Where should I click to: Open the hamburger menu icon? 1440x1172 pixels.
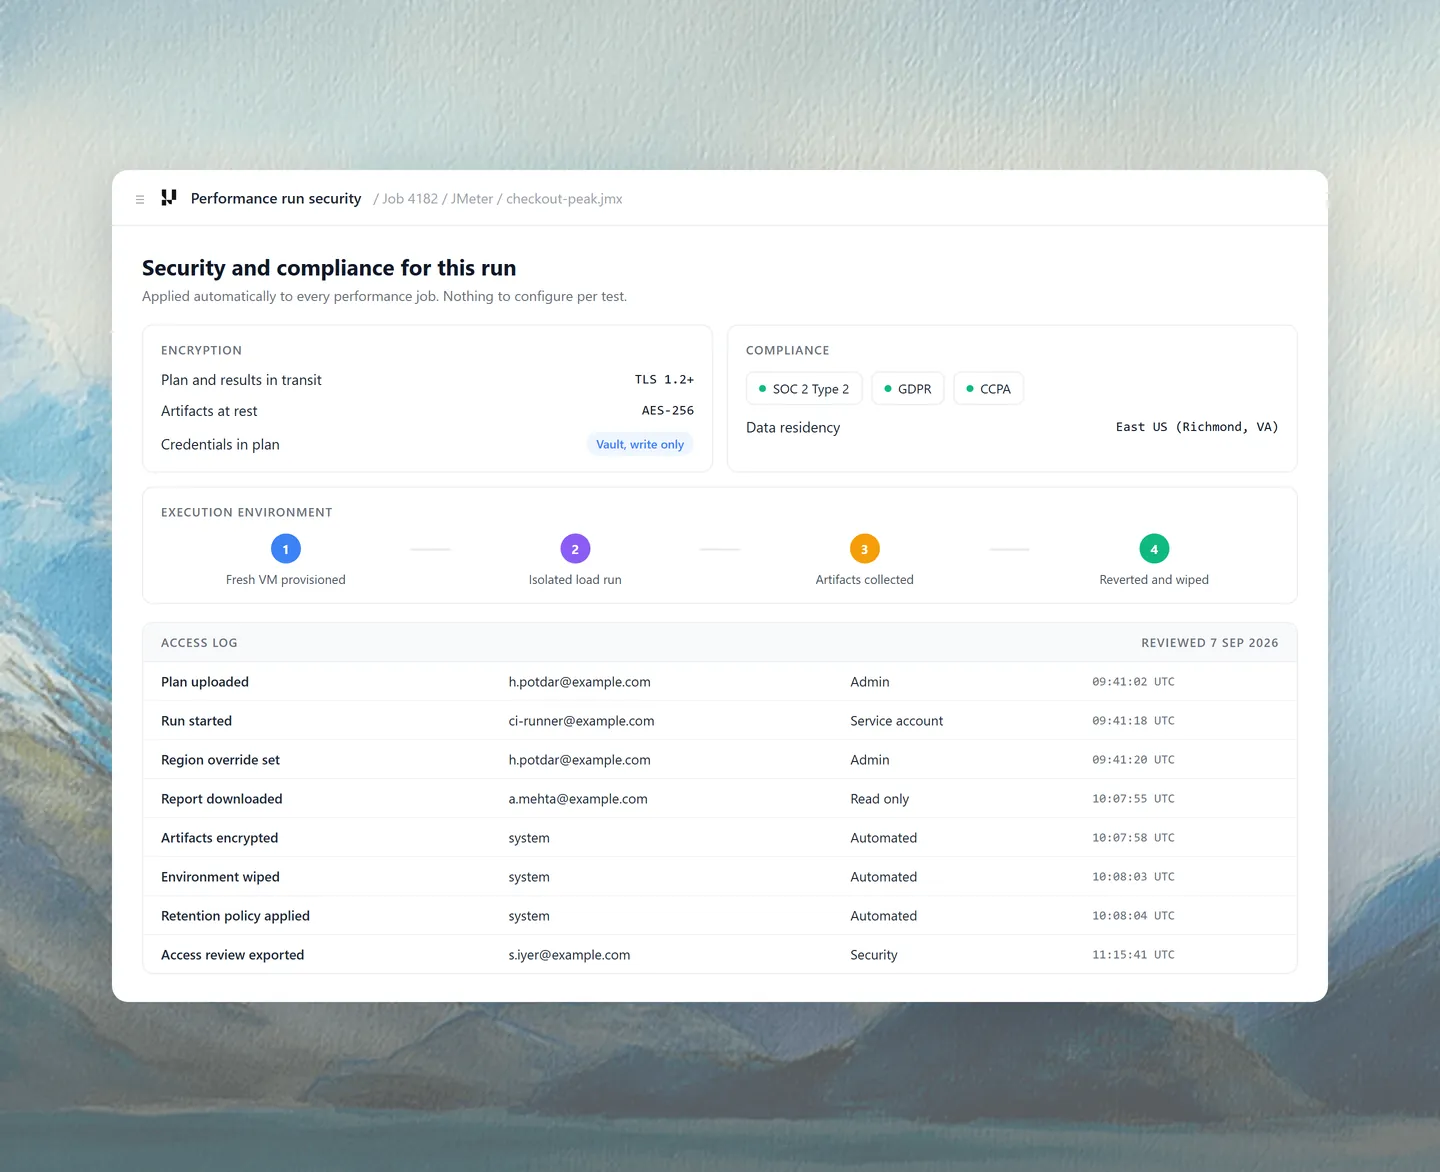(140, 199)
